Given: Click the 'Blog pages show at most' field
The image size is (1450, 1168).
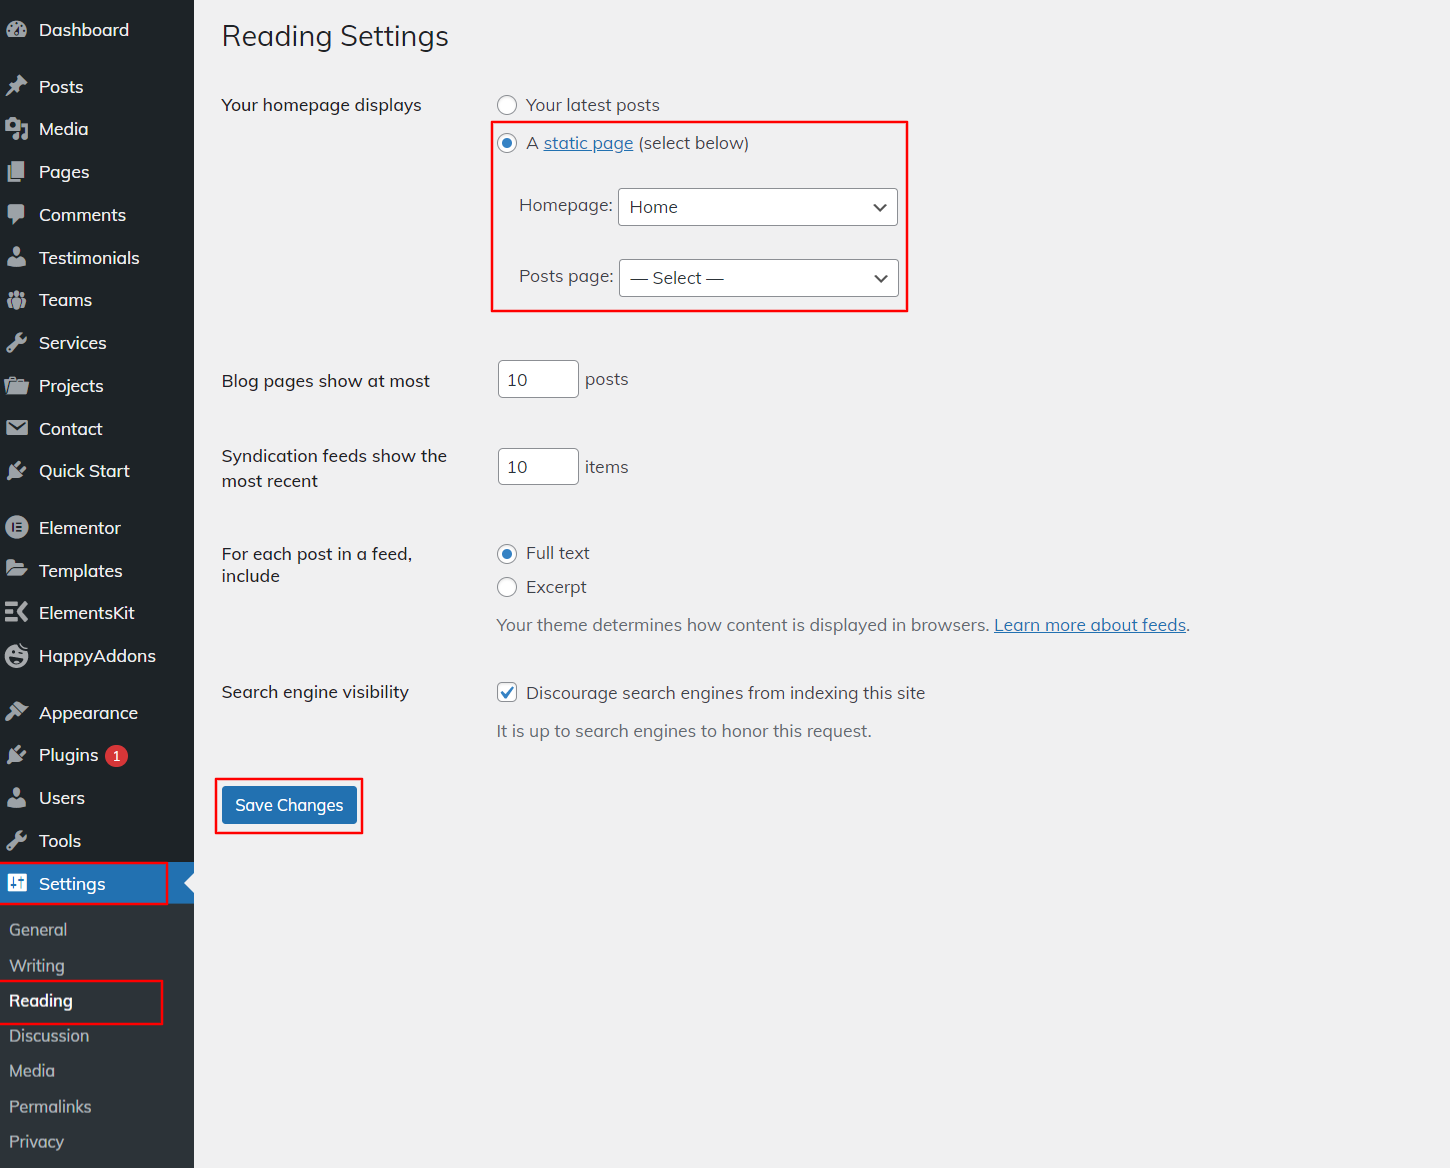Looking at the screenshot, I should [x=537, y=380].
